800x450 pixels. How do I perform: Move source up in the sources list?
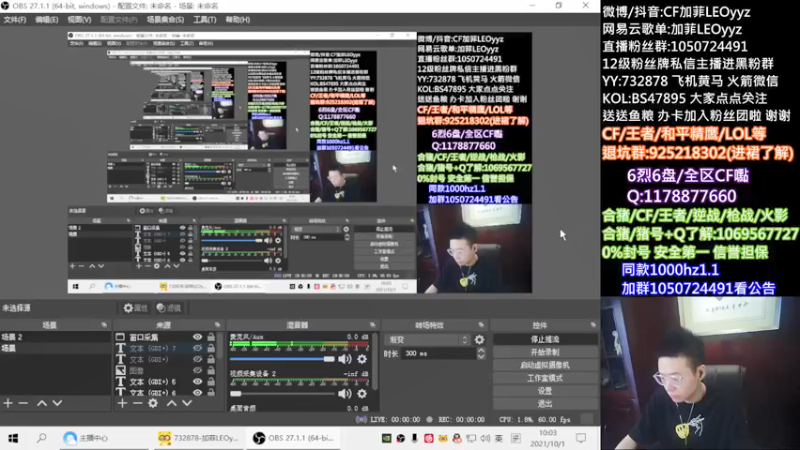[171, 403]
